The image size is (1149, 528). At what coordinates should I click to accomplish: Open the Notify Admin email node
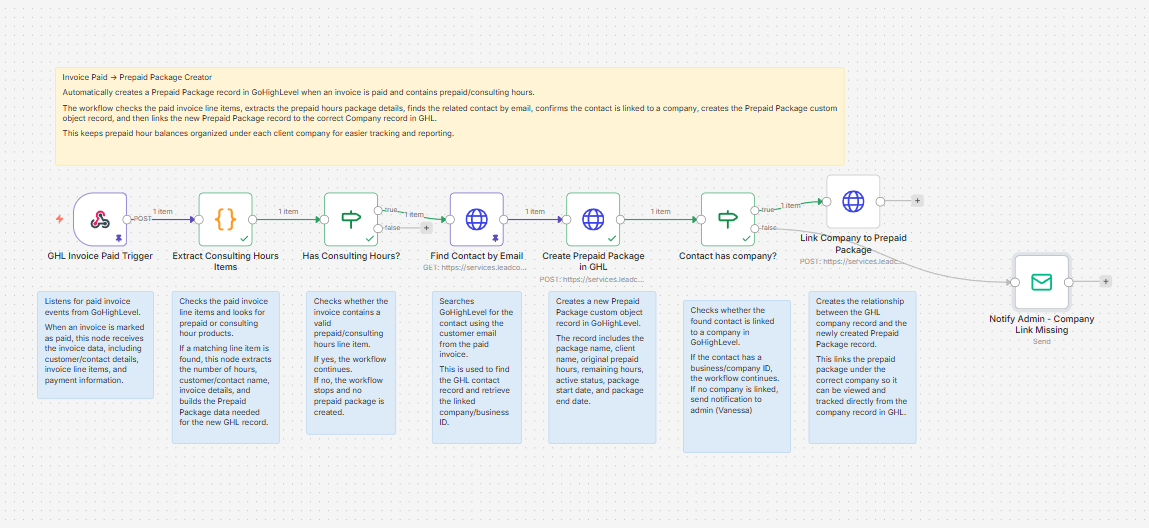[1041, 282]
